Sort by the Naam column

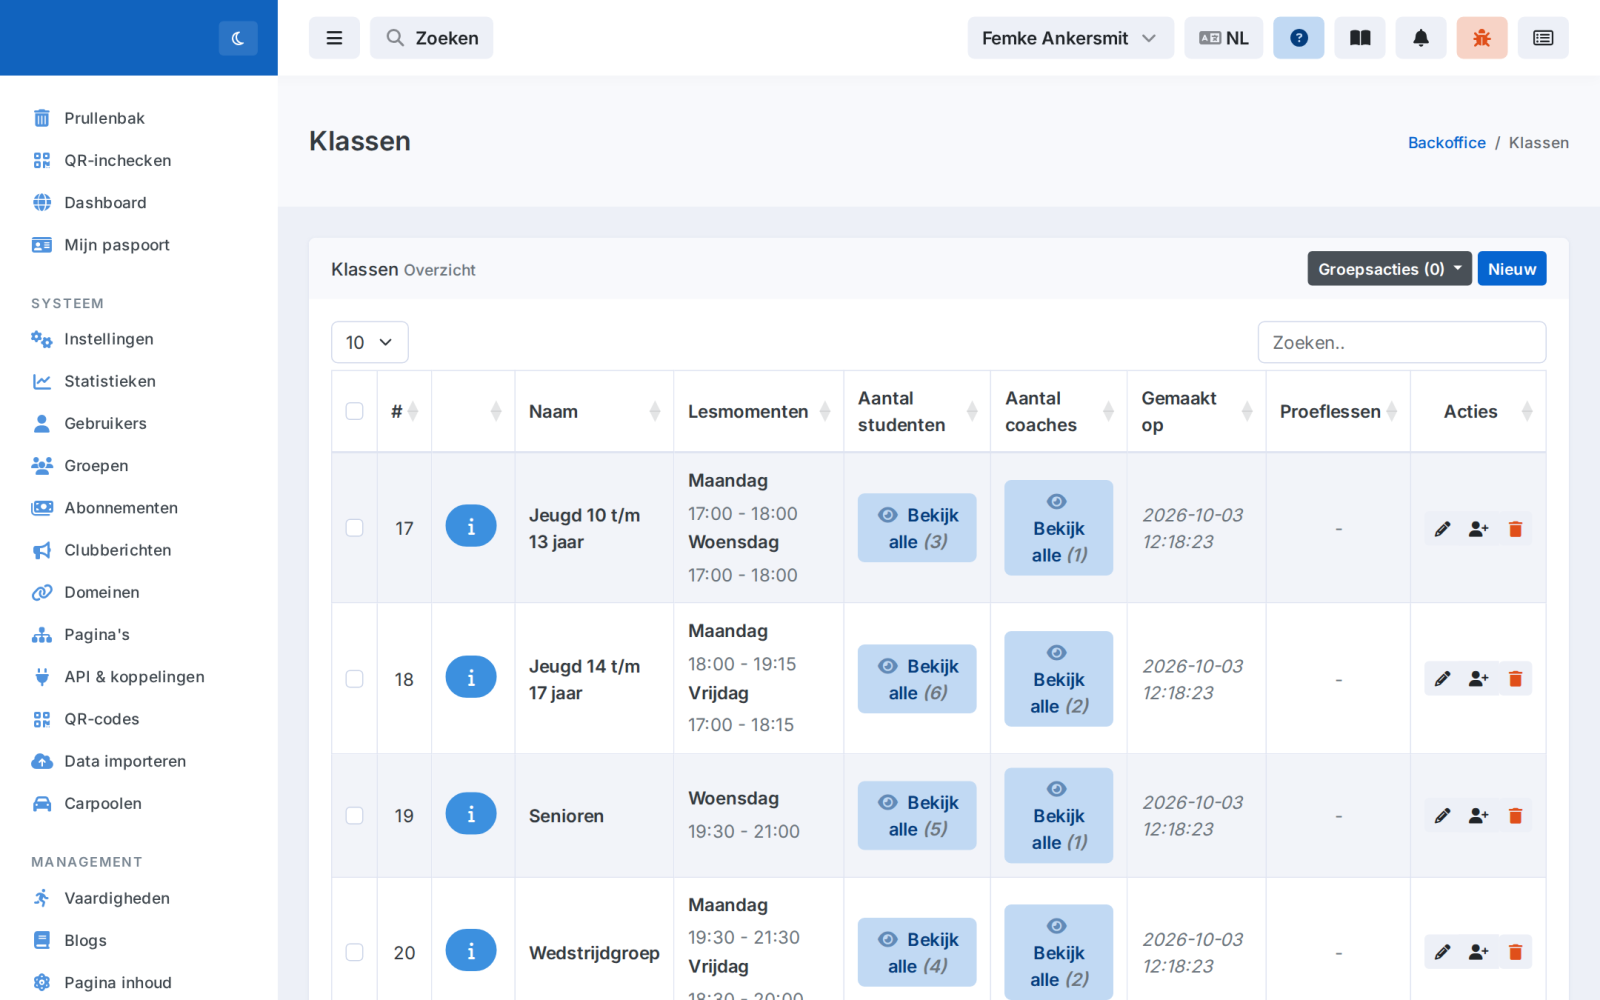[x=594, y=411]
